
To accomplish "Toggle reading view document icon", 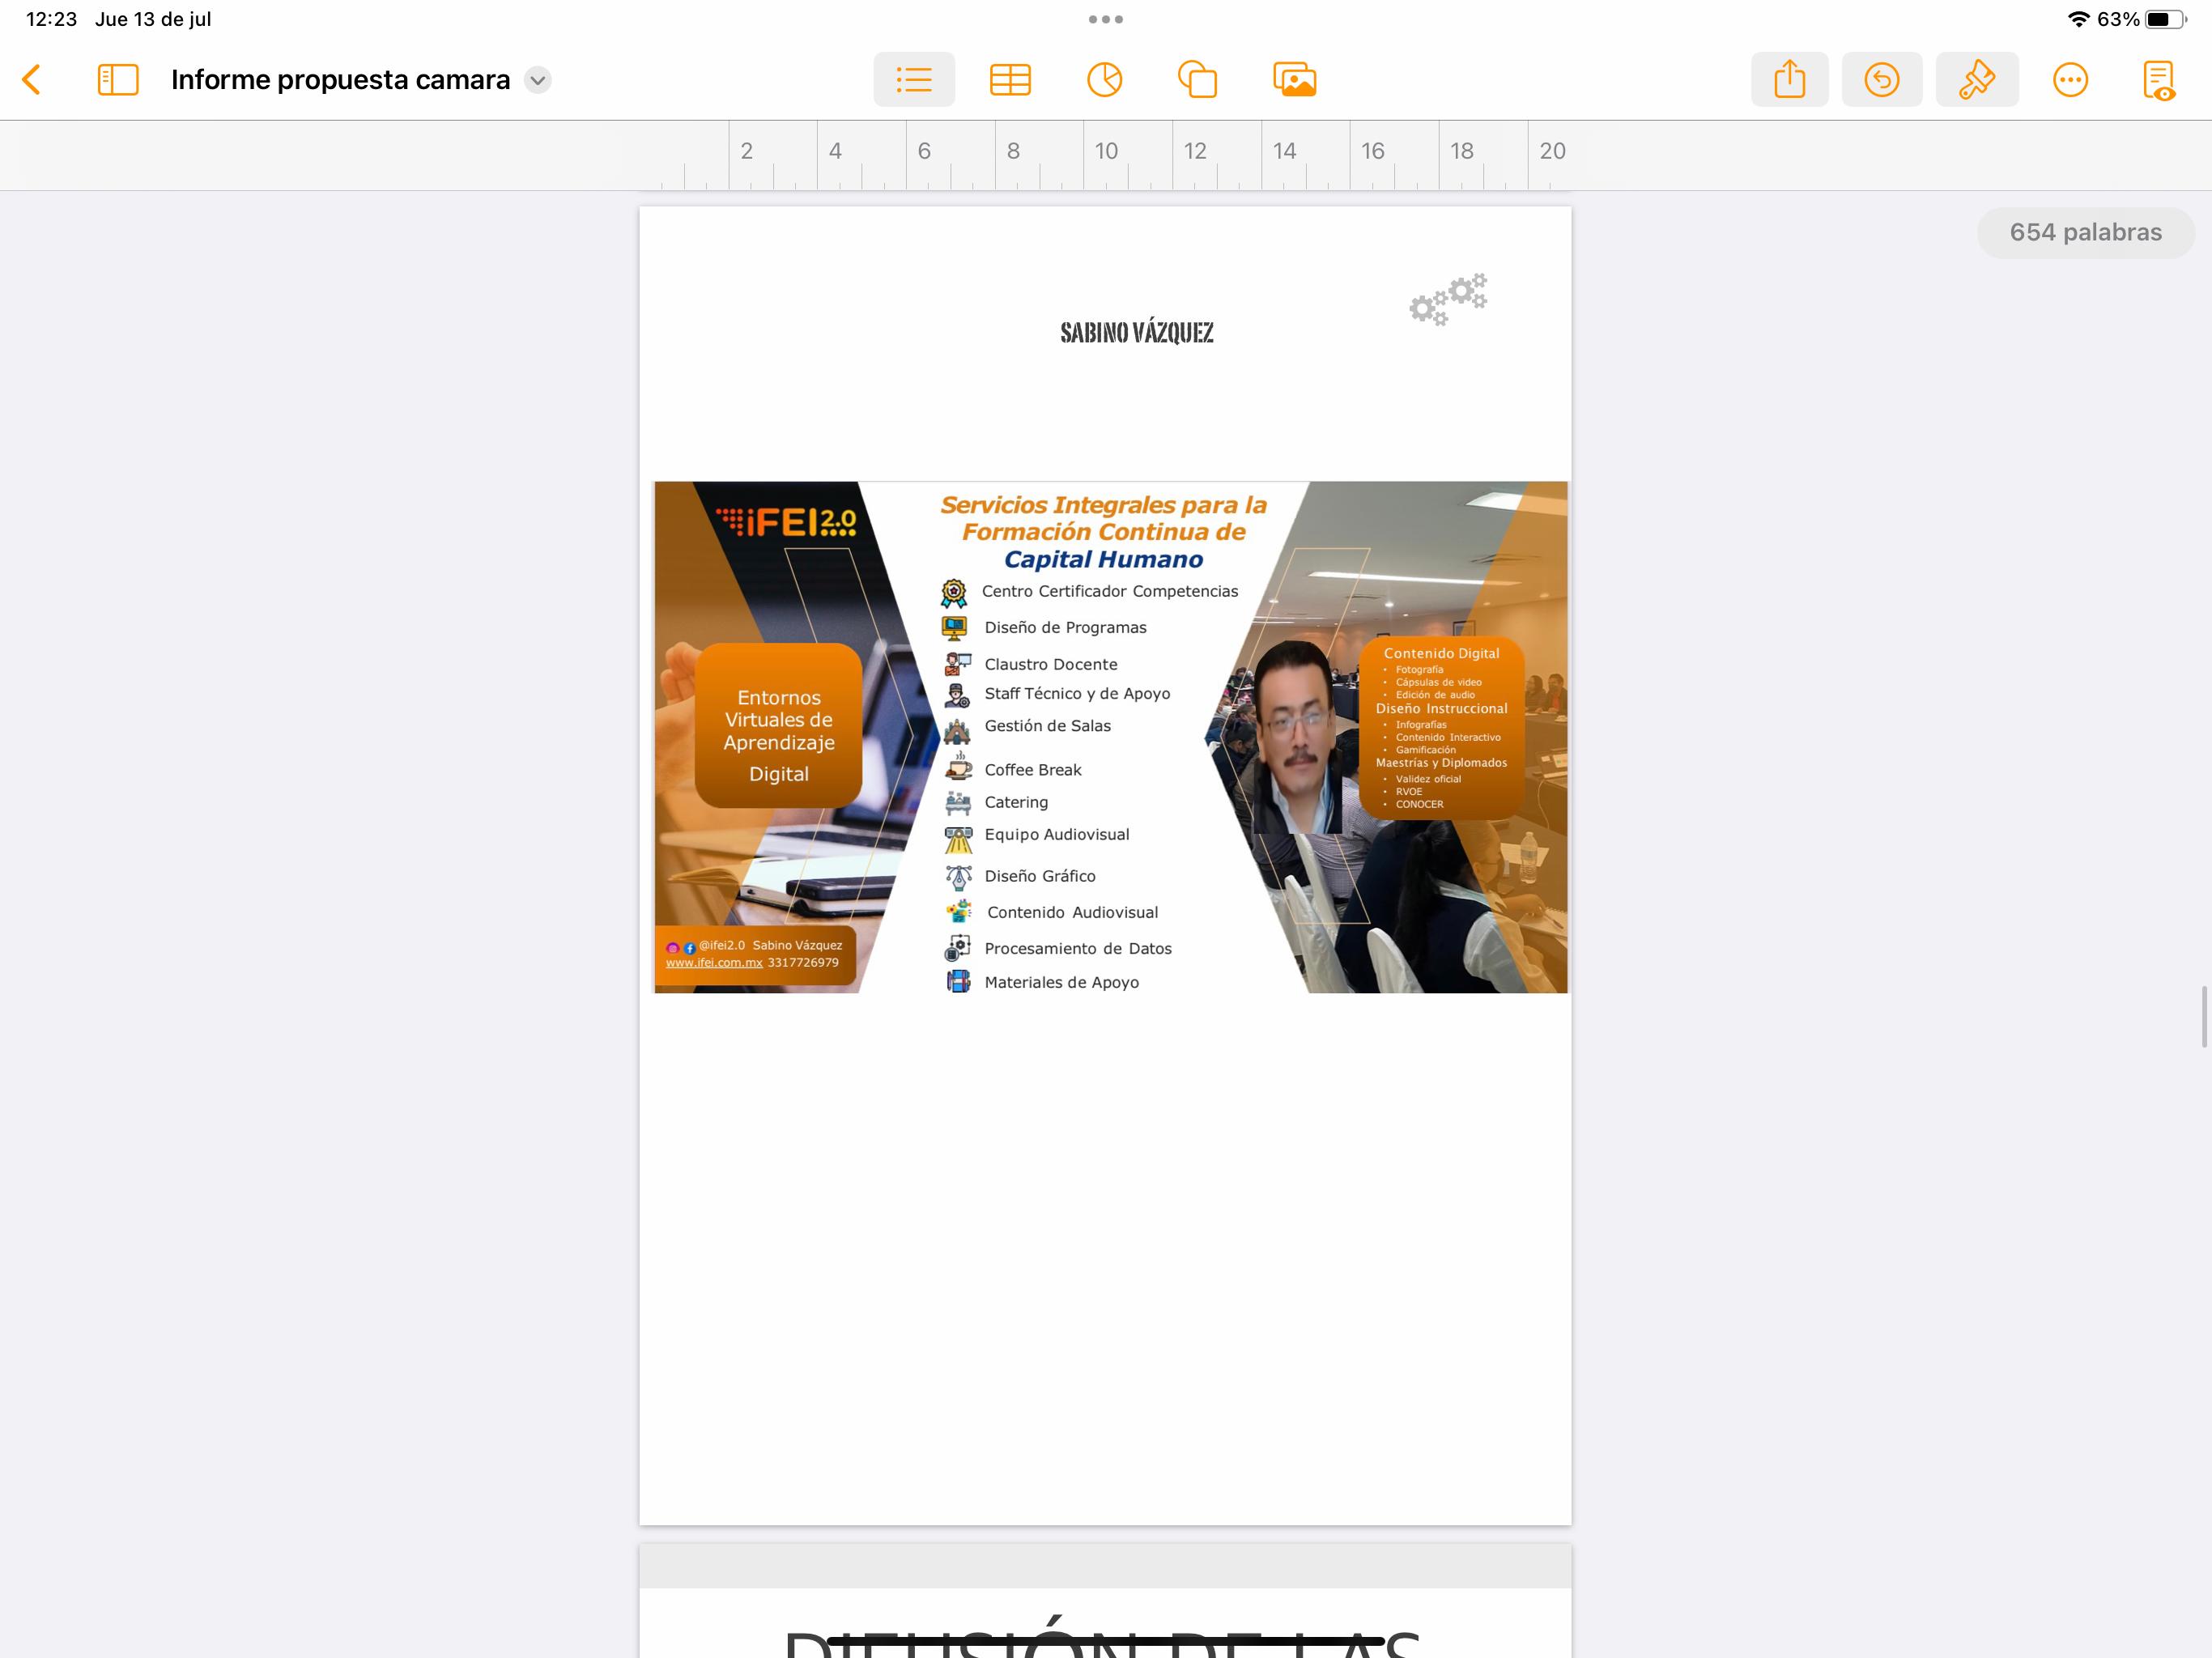I will click(2158, 80).
